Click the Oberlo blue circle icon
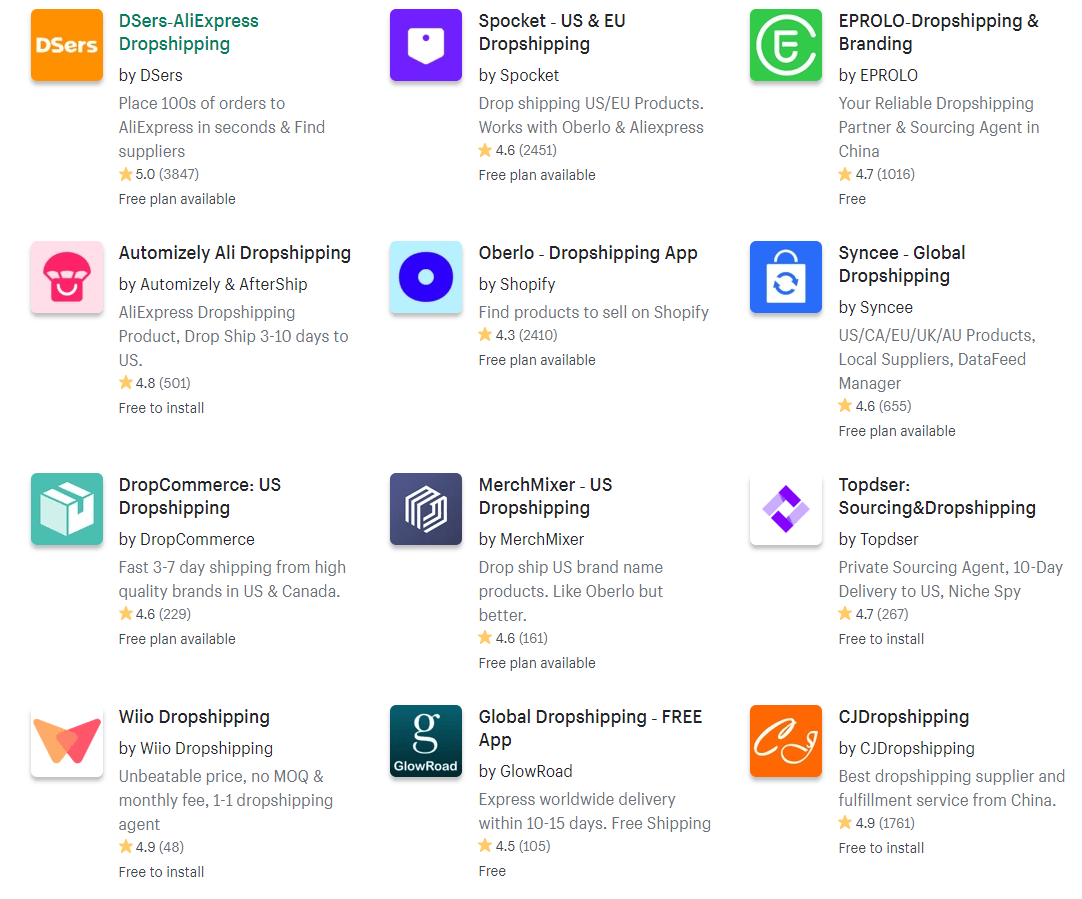 pos(426,277)
